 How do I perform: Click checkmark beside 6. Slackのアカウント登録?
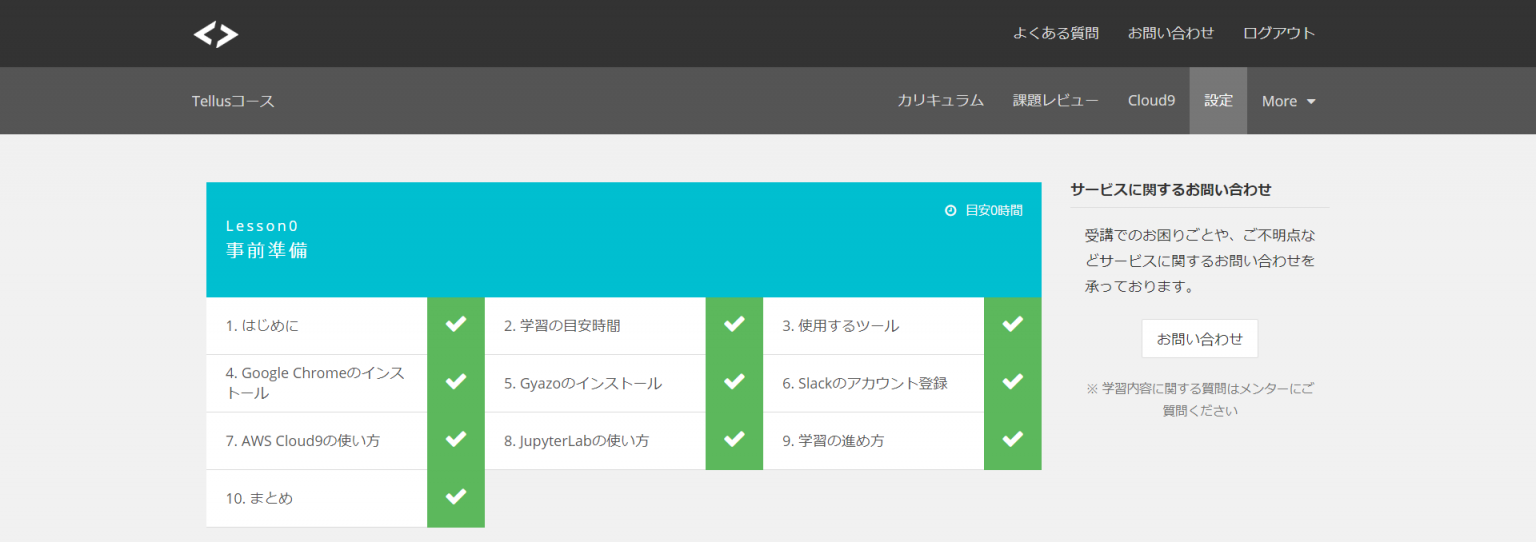click(x=1013, y=383)
